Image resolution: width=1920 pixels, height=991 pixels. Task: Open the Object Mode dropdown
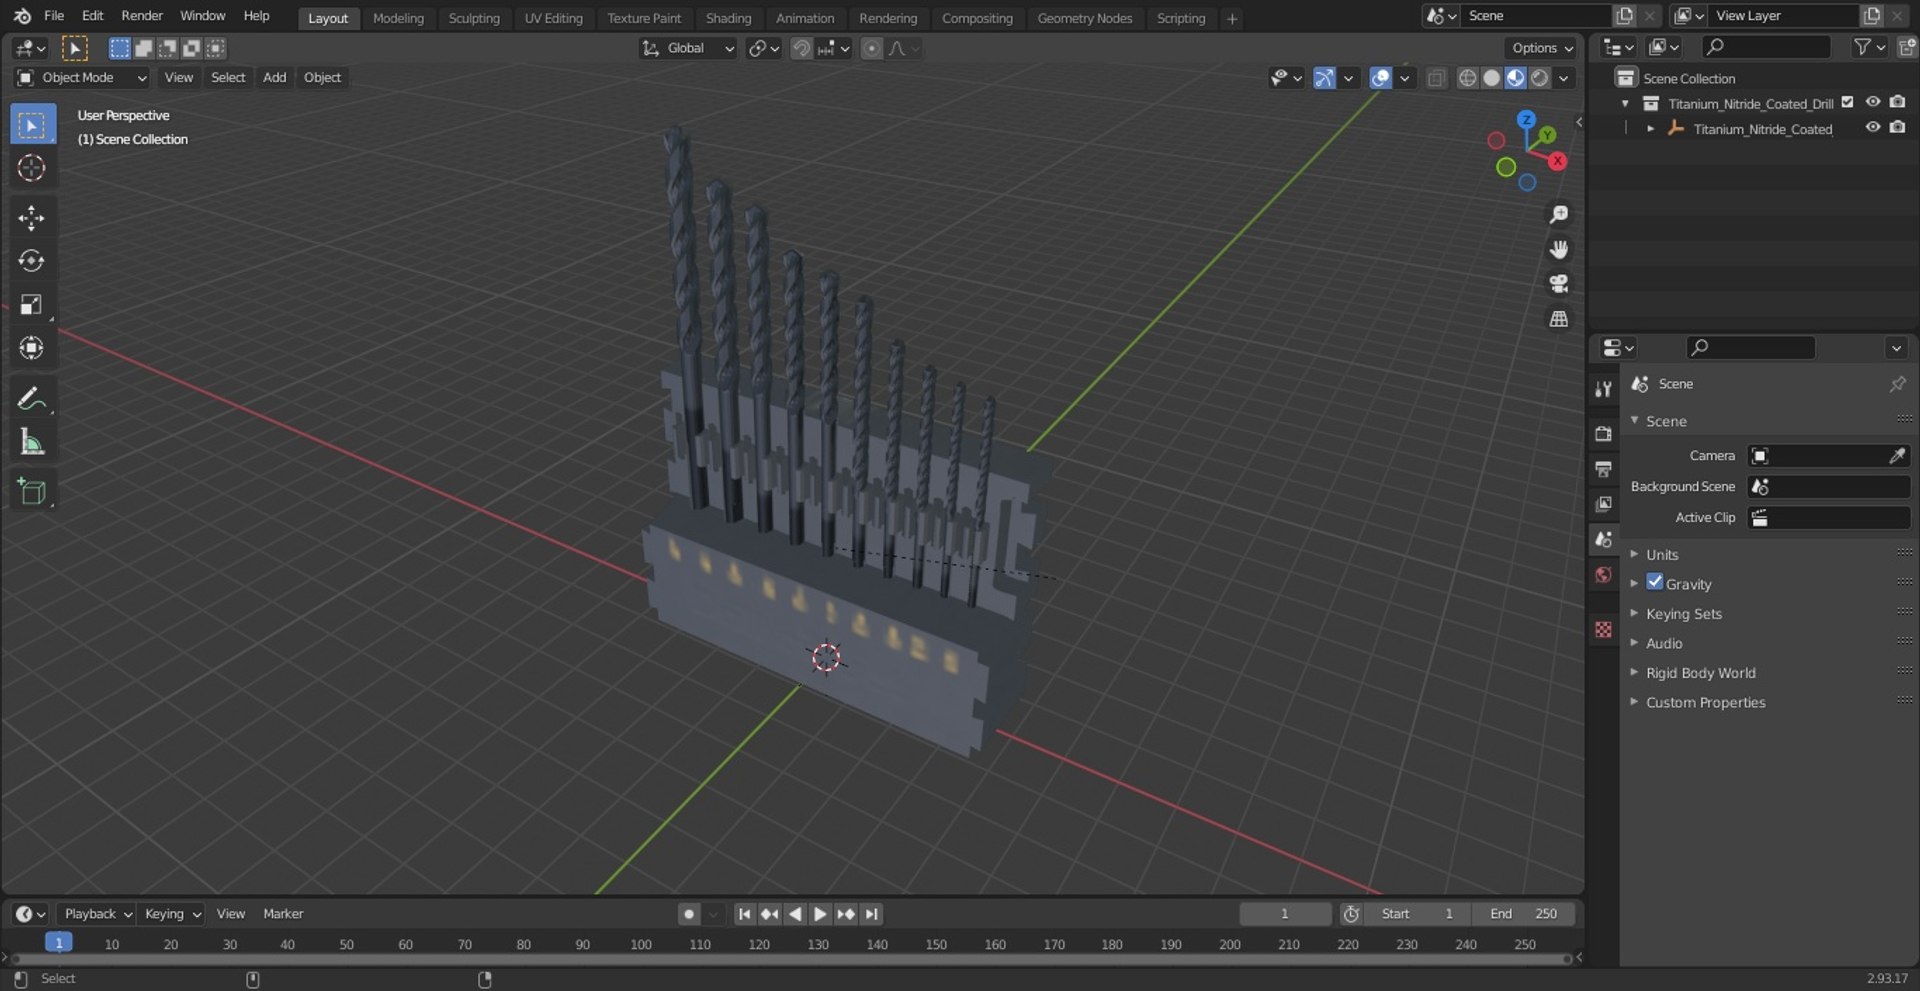(x=82, y=78)
